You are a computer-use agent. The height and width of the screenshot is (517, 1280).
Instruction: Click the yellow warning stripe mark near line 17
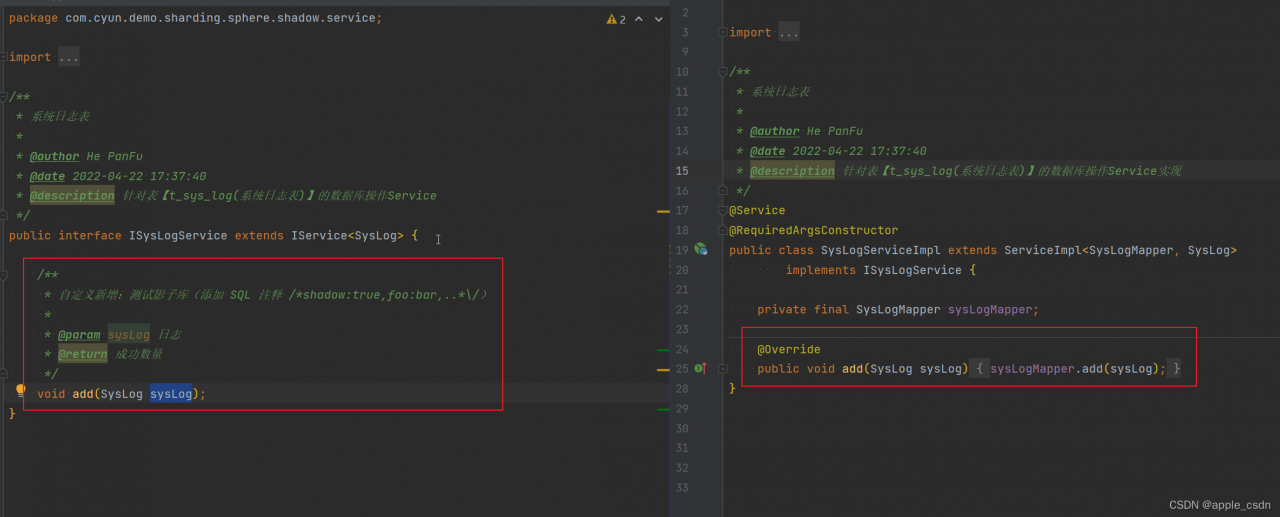pos(662,212)
